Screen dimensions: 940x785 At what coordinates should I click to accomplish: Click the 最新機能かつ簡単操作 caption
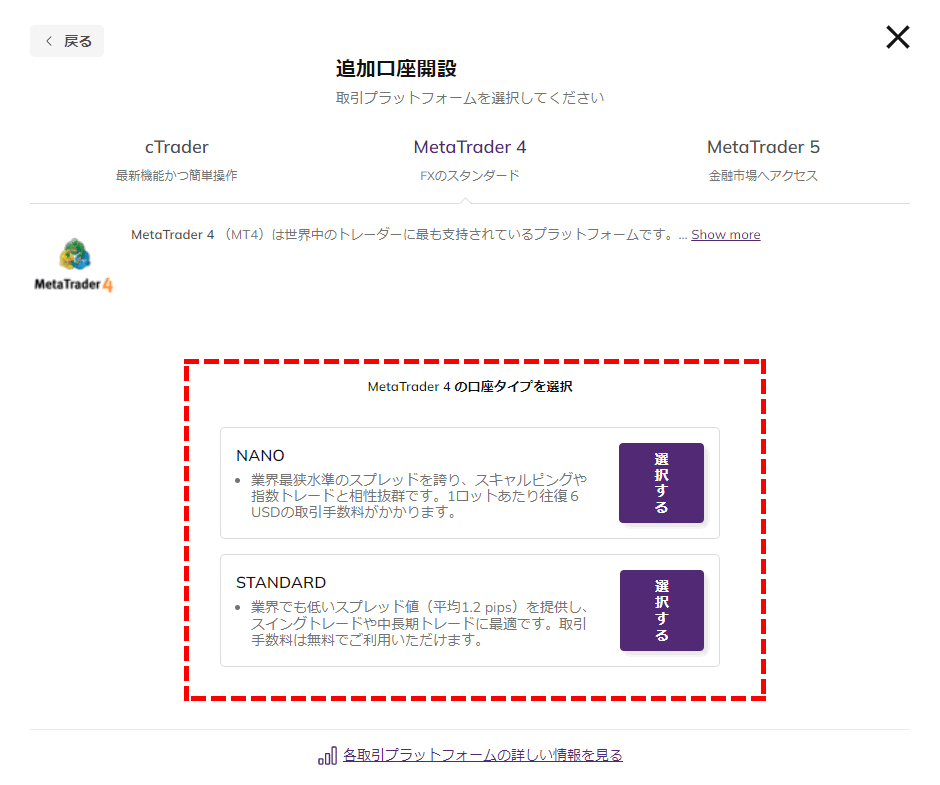pos(176,176)
